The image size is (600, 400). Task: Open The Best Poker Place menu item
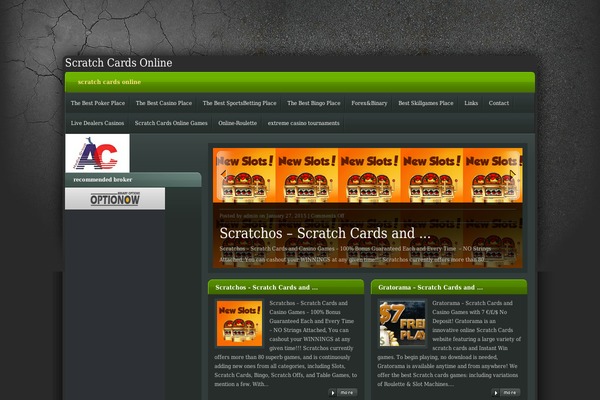tap(98, 103)
